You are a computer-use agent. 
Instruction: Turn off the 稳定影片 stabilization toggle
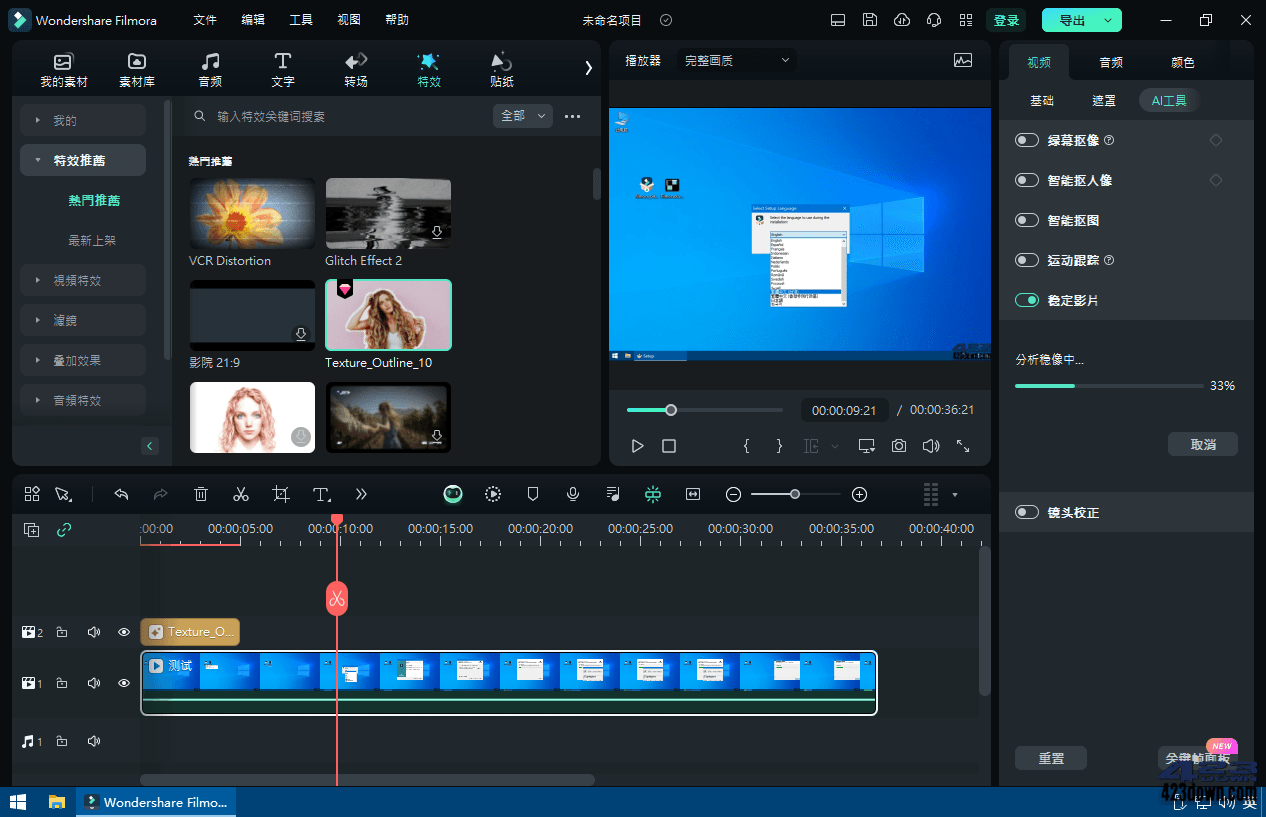pos(1027,299)
